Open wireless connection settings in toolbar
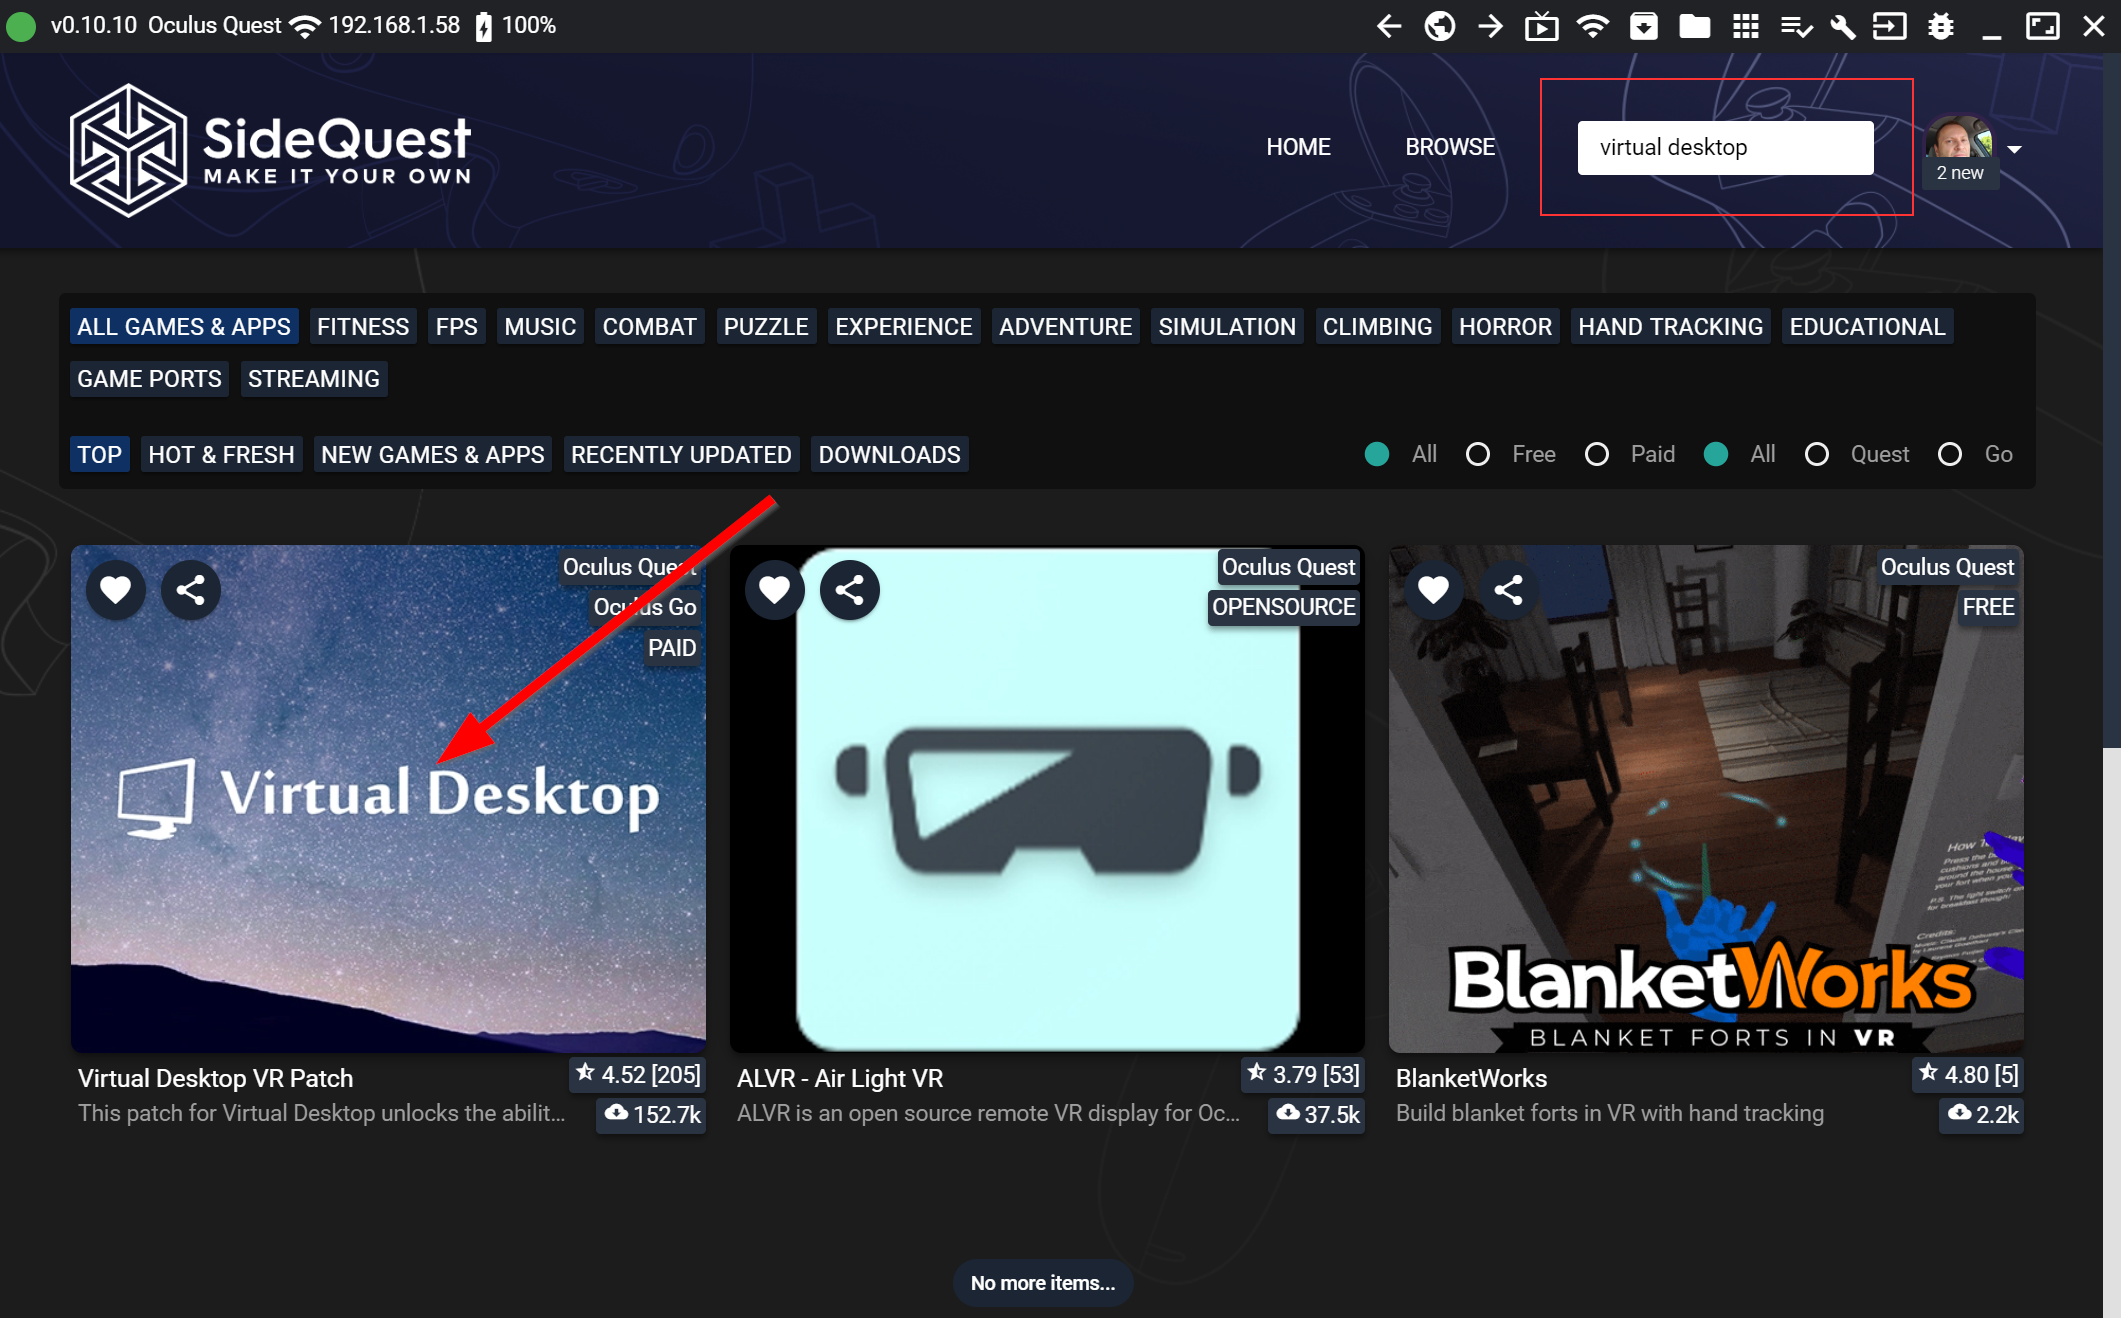2121x1318 pixels. coord(1592,26)
